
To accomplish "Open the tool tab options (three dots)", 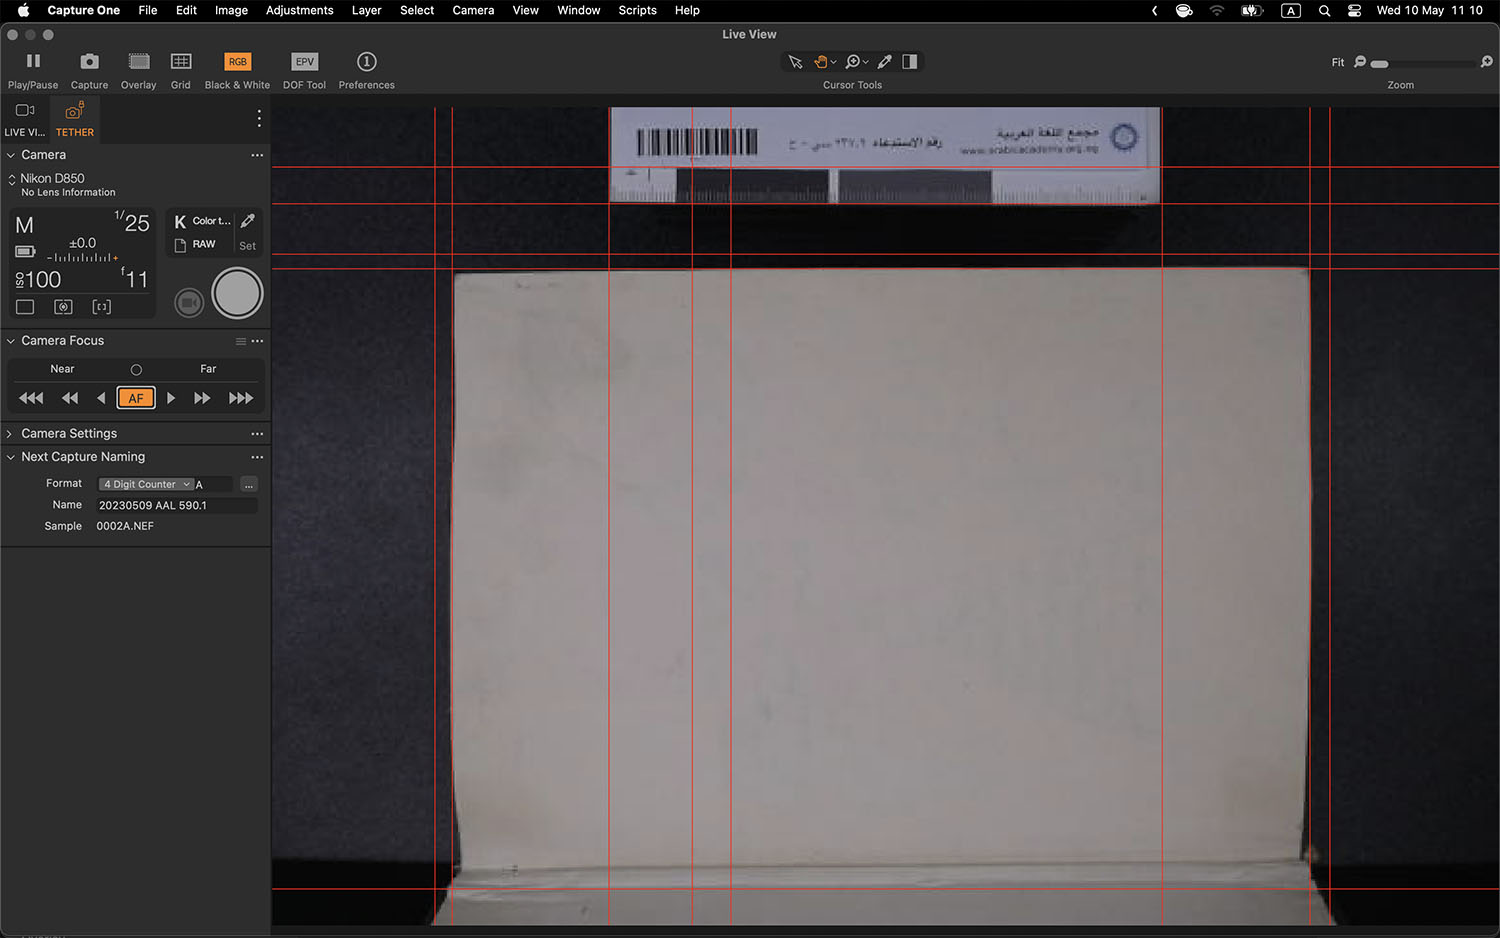I will [x=259, y=118].
